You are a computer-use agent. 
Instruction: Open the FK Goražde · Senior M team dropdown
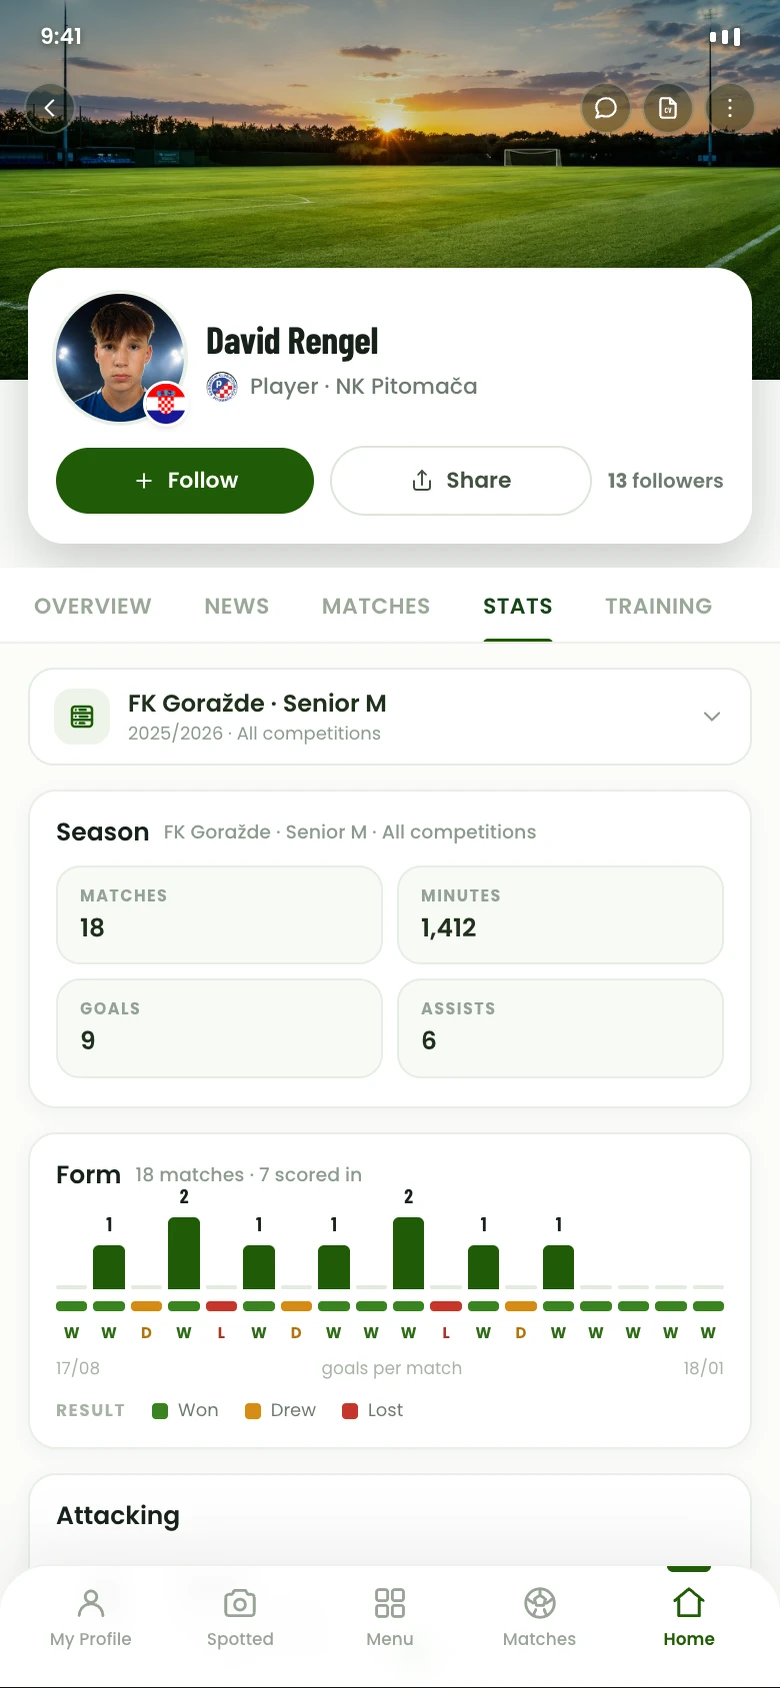390,717
